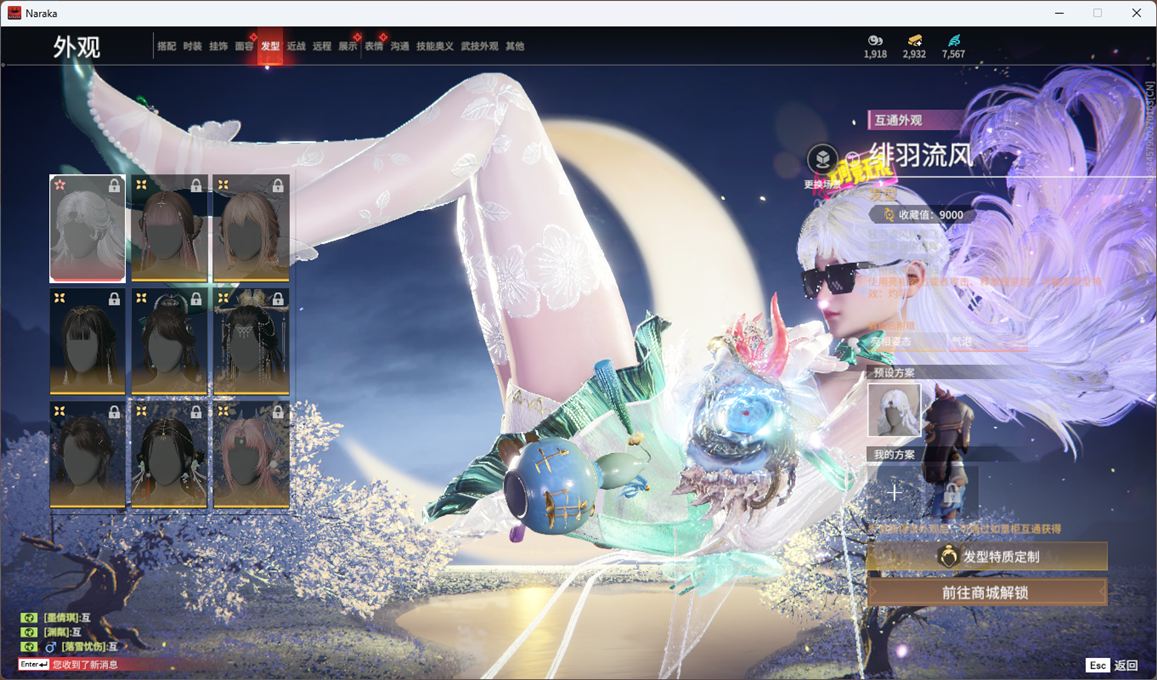Open the 搭配 tab
Screen dimensions: 1157x680
166,46
